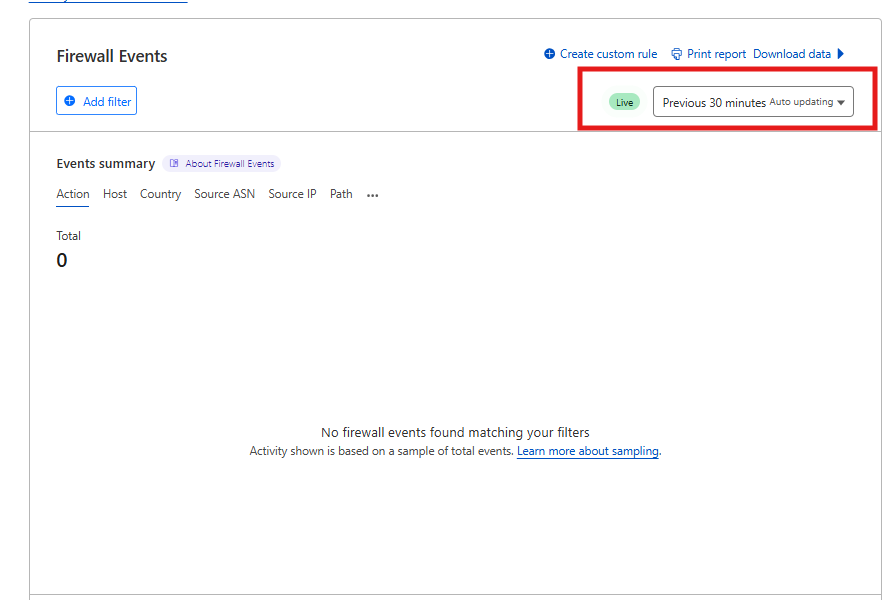Click the arrow icon next to Download data
This screenshot has width=895, height=600.
(841, 54)
